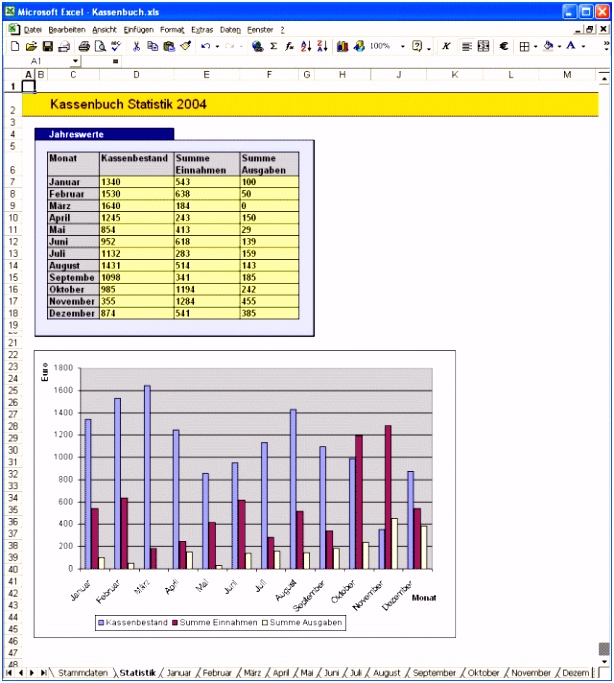Select column D header
The width and height of the screenshot is (614, 683).
coord(136,75)
